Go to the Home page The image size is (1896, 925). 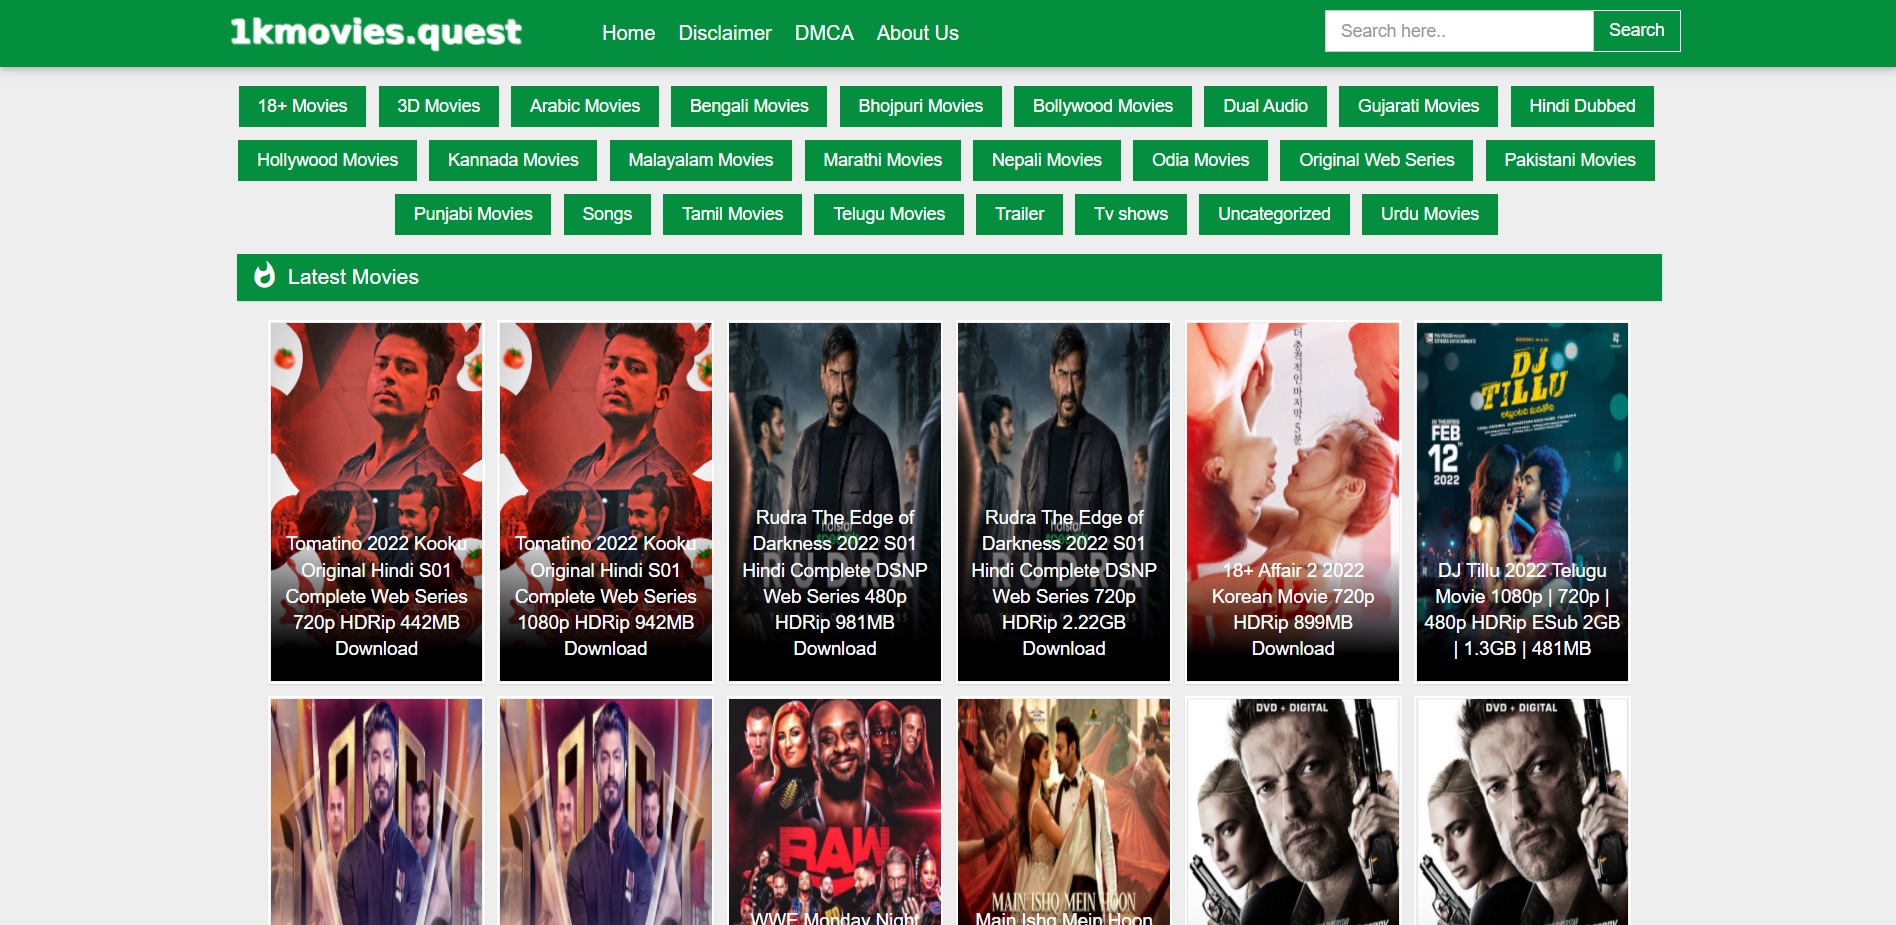pos(628,33)
